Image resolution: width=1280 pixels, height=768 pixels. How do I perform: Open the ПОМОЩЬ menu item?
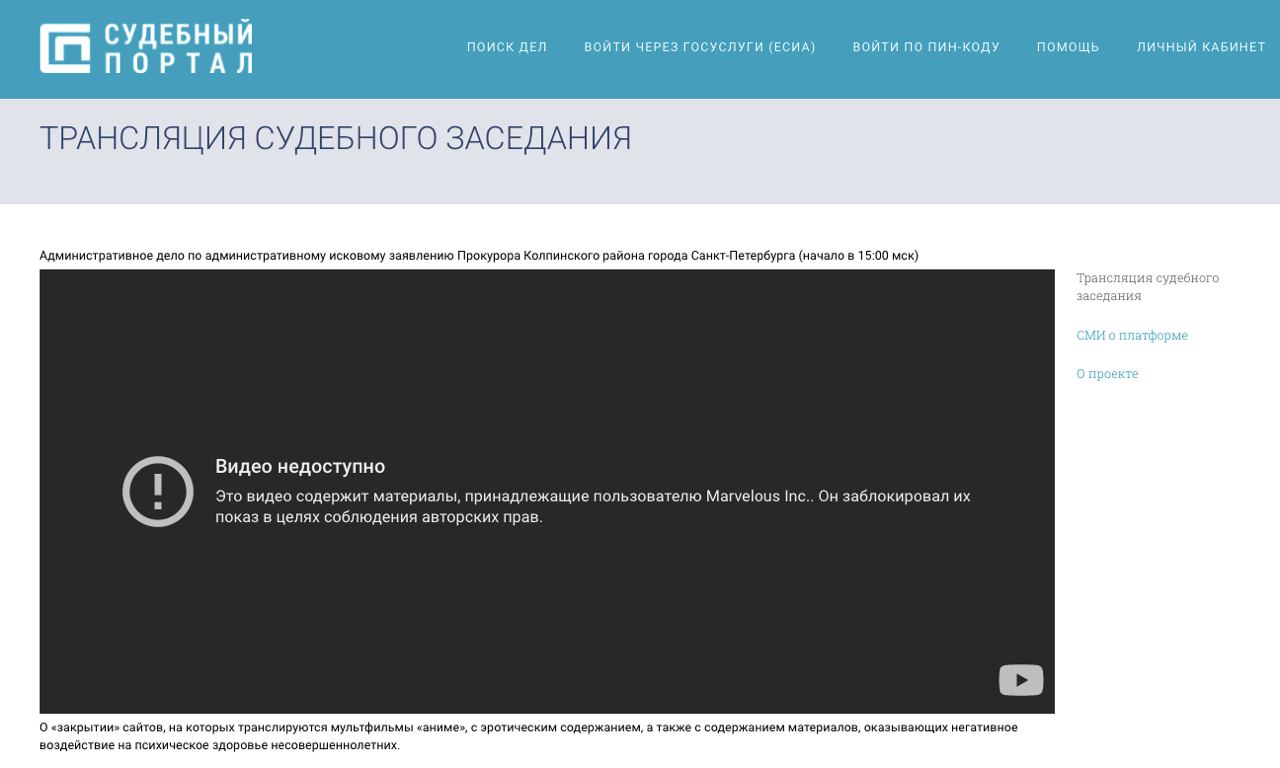[x=1068, y=47]
